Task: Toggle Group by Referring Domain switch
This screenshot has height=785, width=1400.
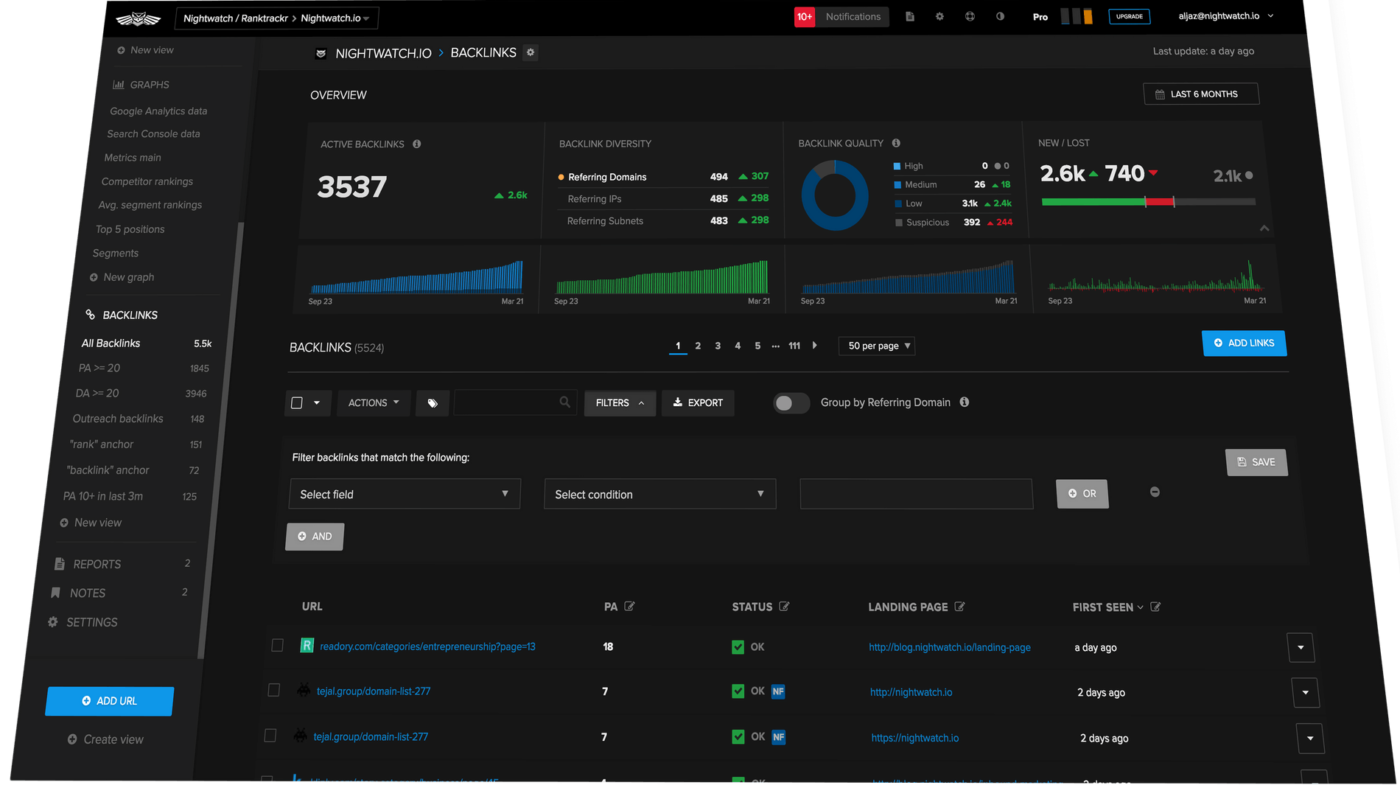Action: point(791,403)
